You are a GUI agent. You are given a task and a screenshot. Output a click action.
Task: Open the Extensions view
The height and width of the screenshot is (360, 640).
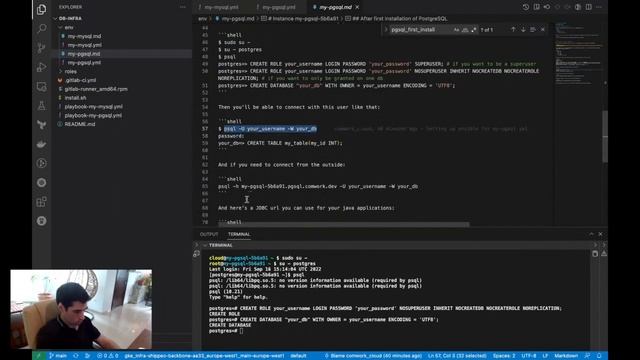(x=41, y=202)
